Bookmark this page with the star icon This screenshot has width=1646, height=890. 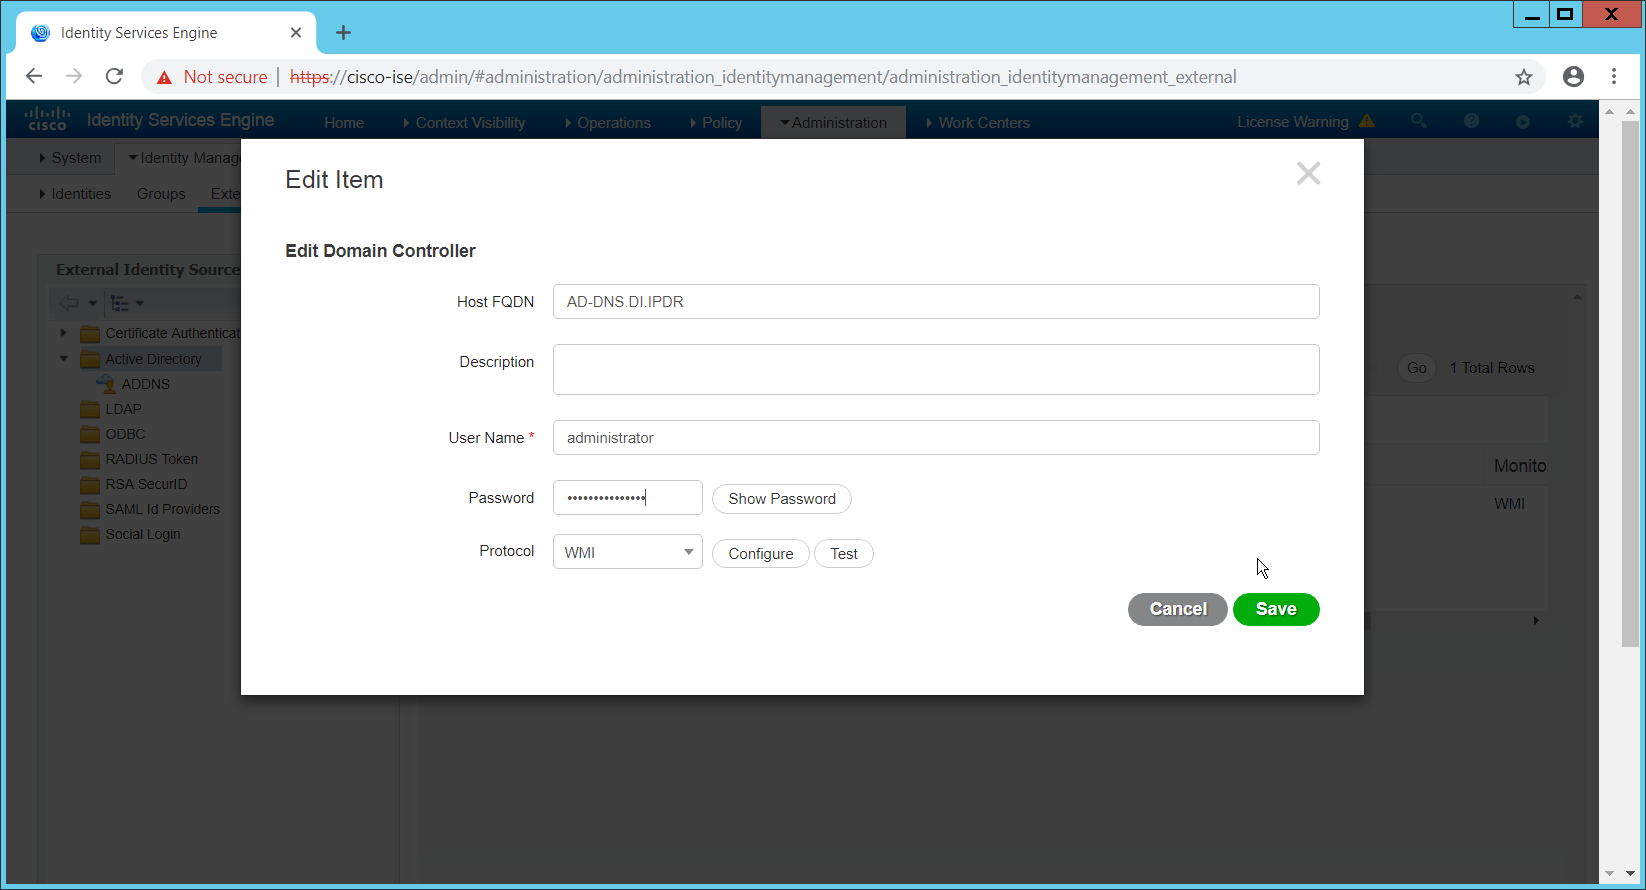(x=1523, y=77)
